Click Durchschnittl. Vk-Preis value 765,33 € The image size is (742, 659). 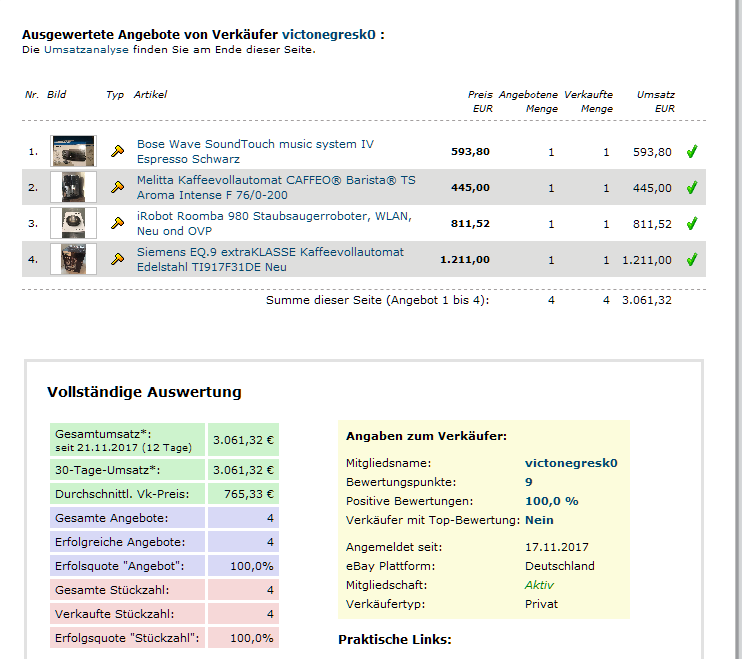pyautogui.click(x=249, y=494)
